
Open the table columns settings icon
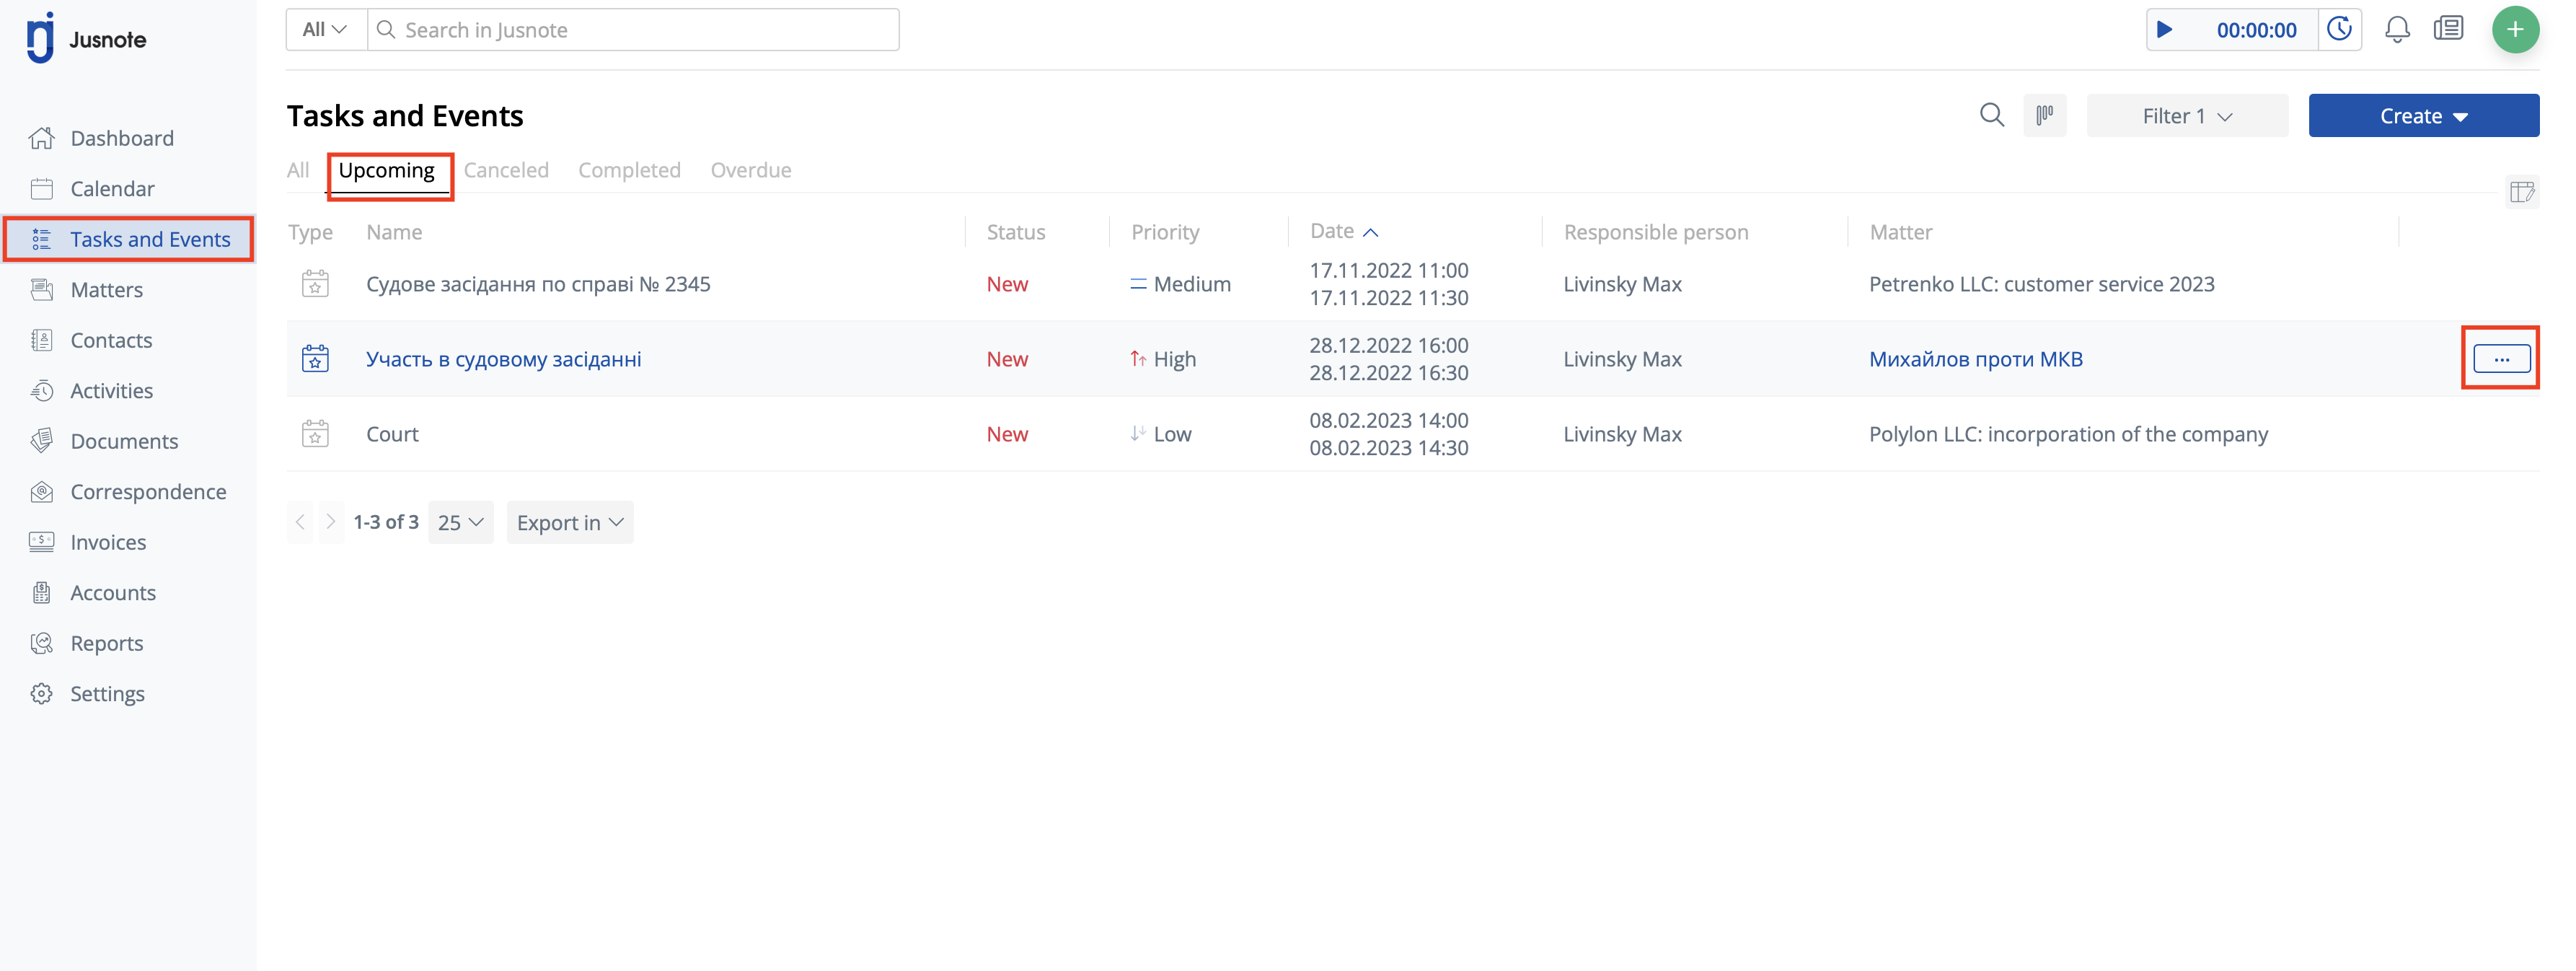click(2522, 192)
